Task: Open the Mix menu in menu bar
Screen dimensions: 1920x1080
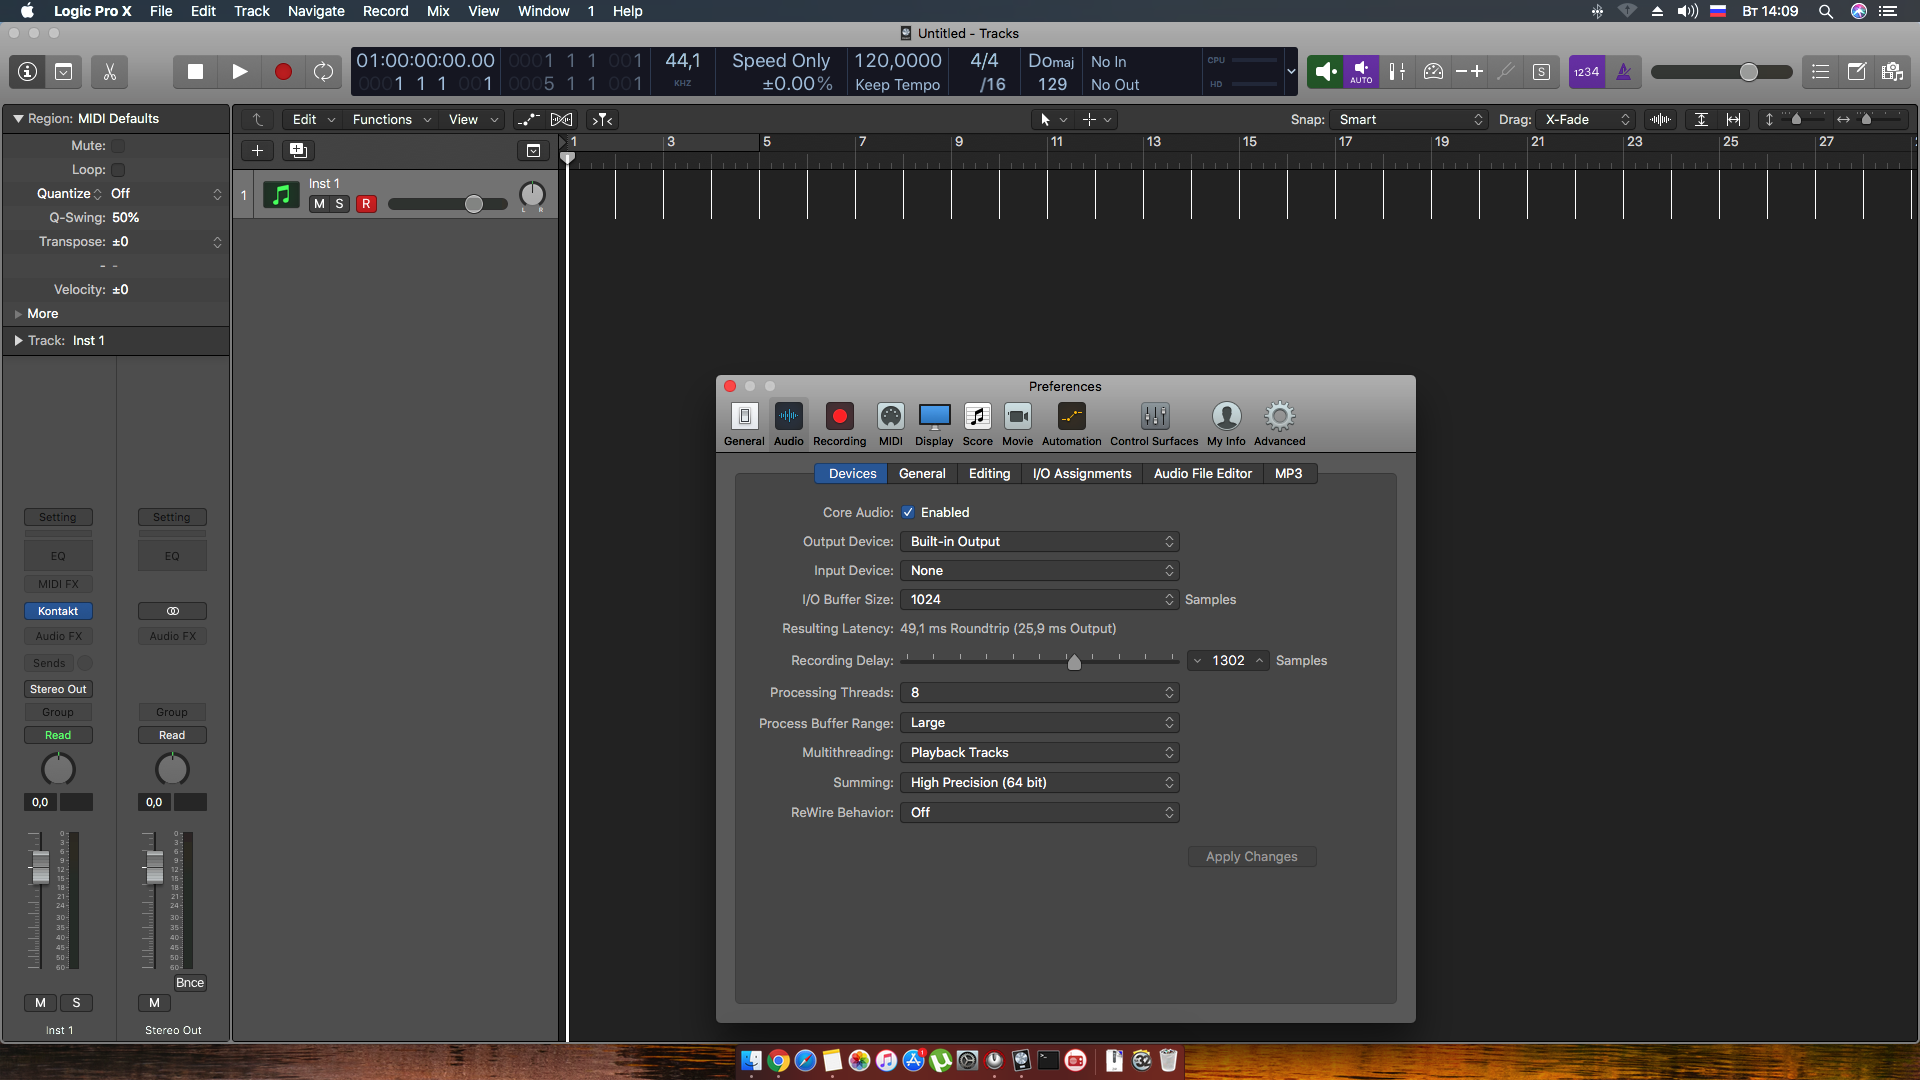Action: point(438,11)
